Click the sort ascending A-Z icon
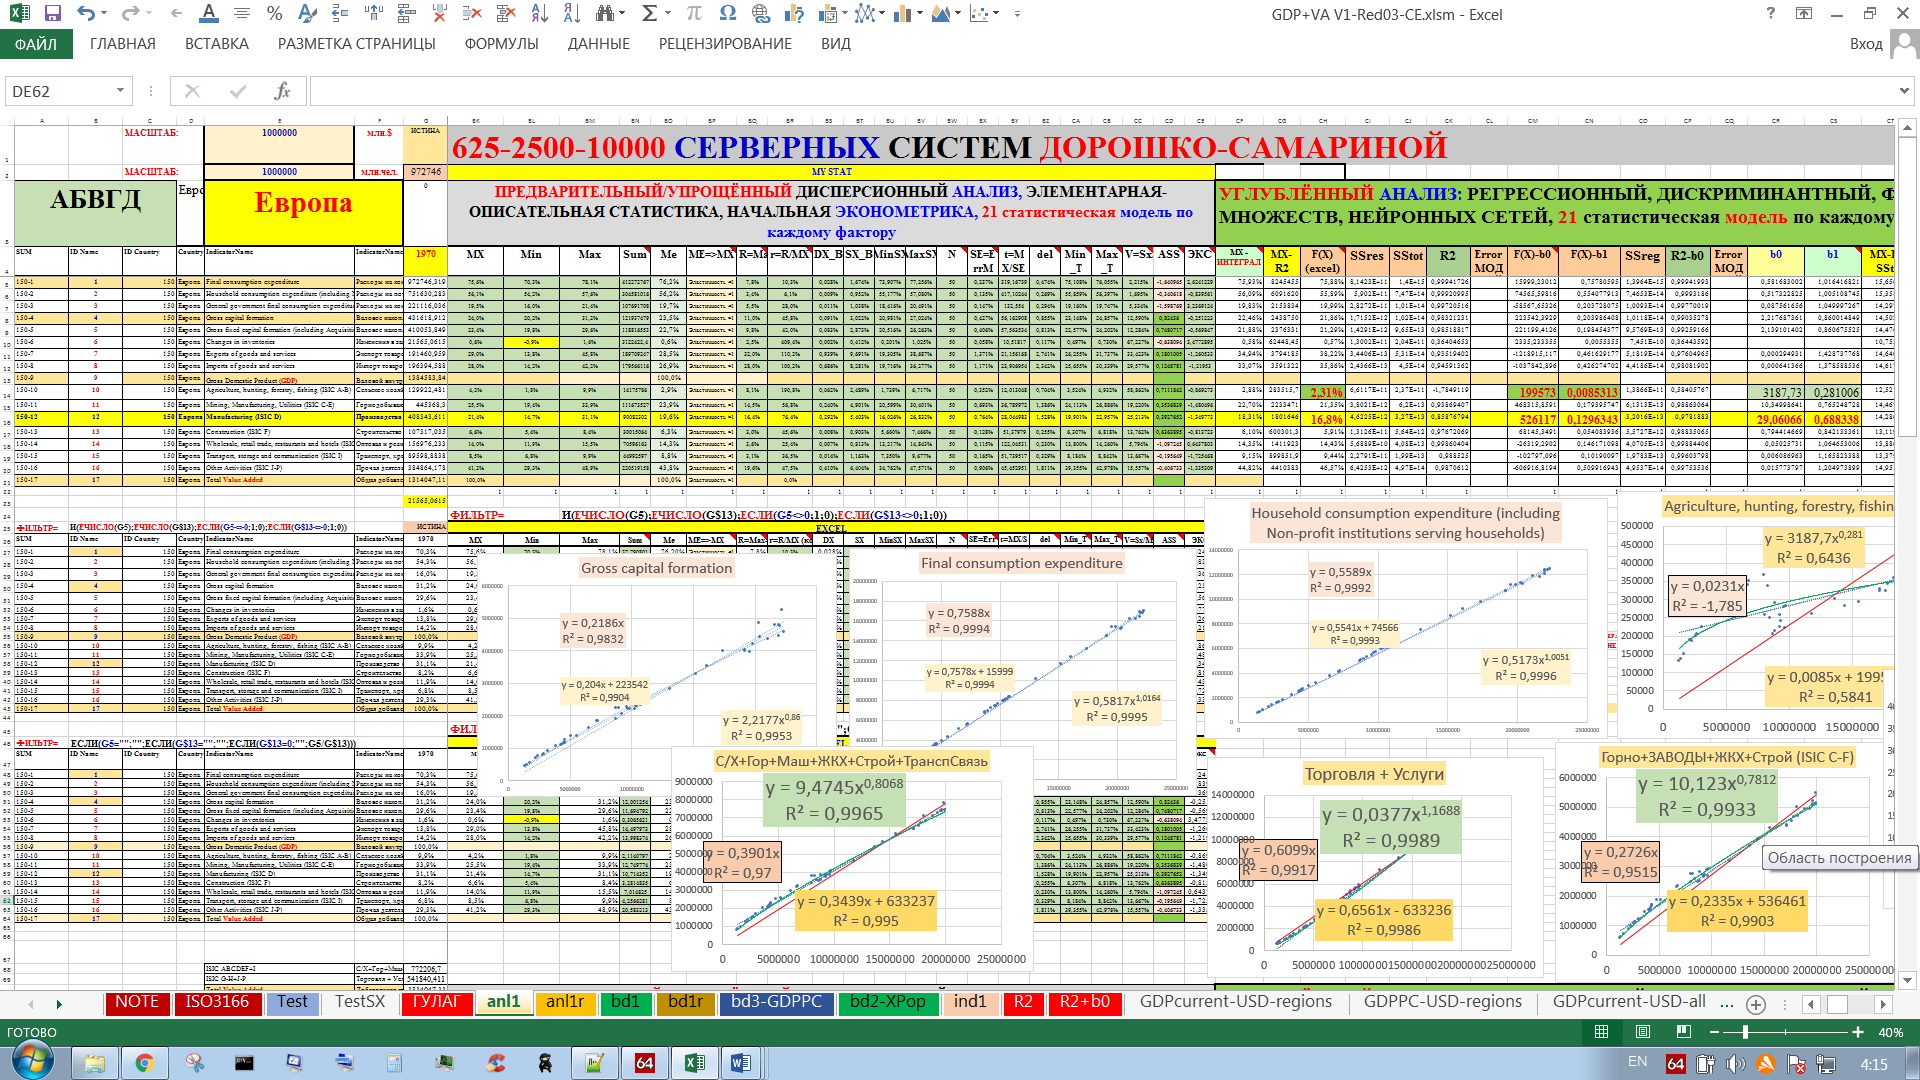1920x1080 pixels. point(539,14)
